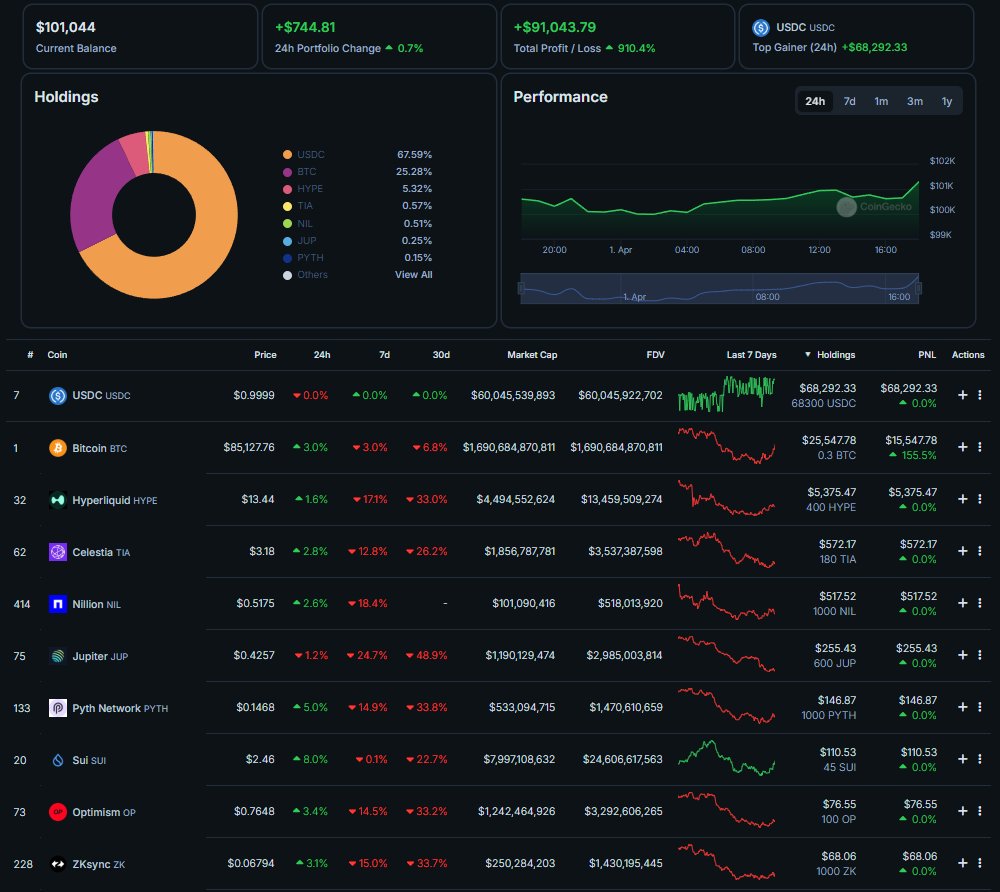Open more options menu for USDC row
Viewport: 1000px width, 892px height.
tap(980, 395)
